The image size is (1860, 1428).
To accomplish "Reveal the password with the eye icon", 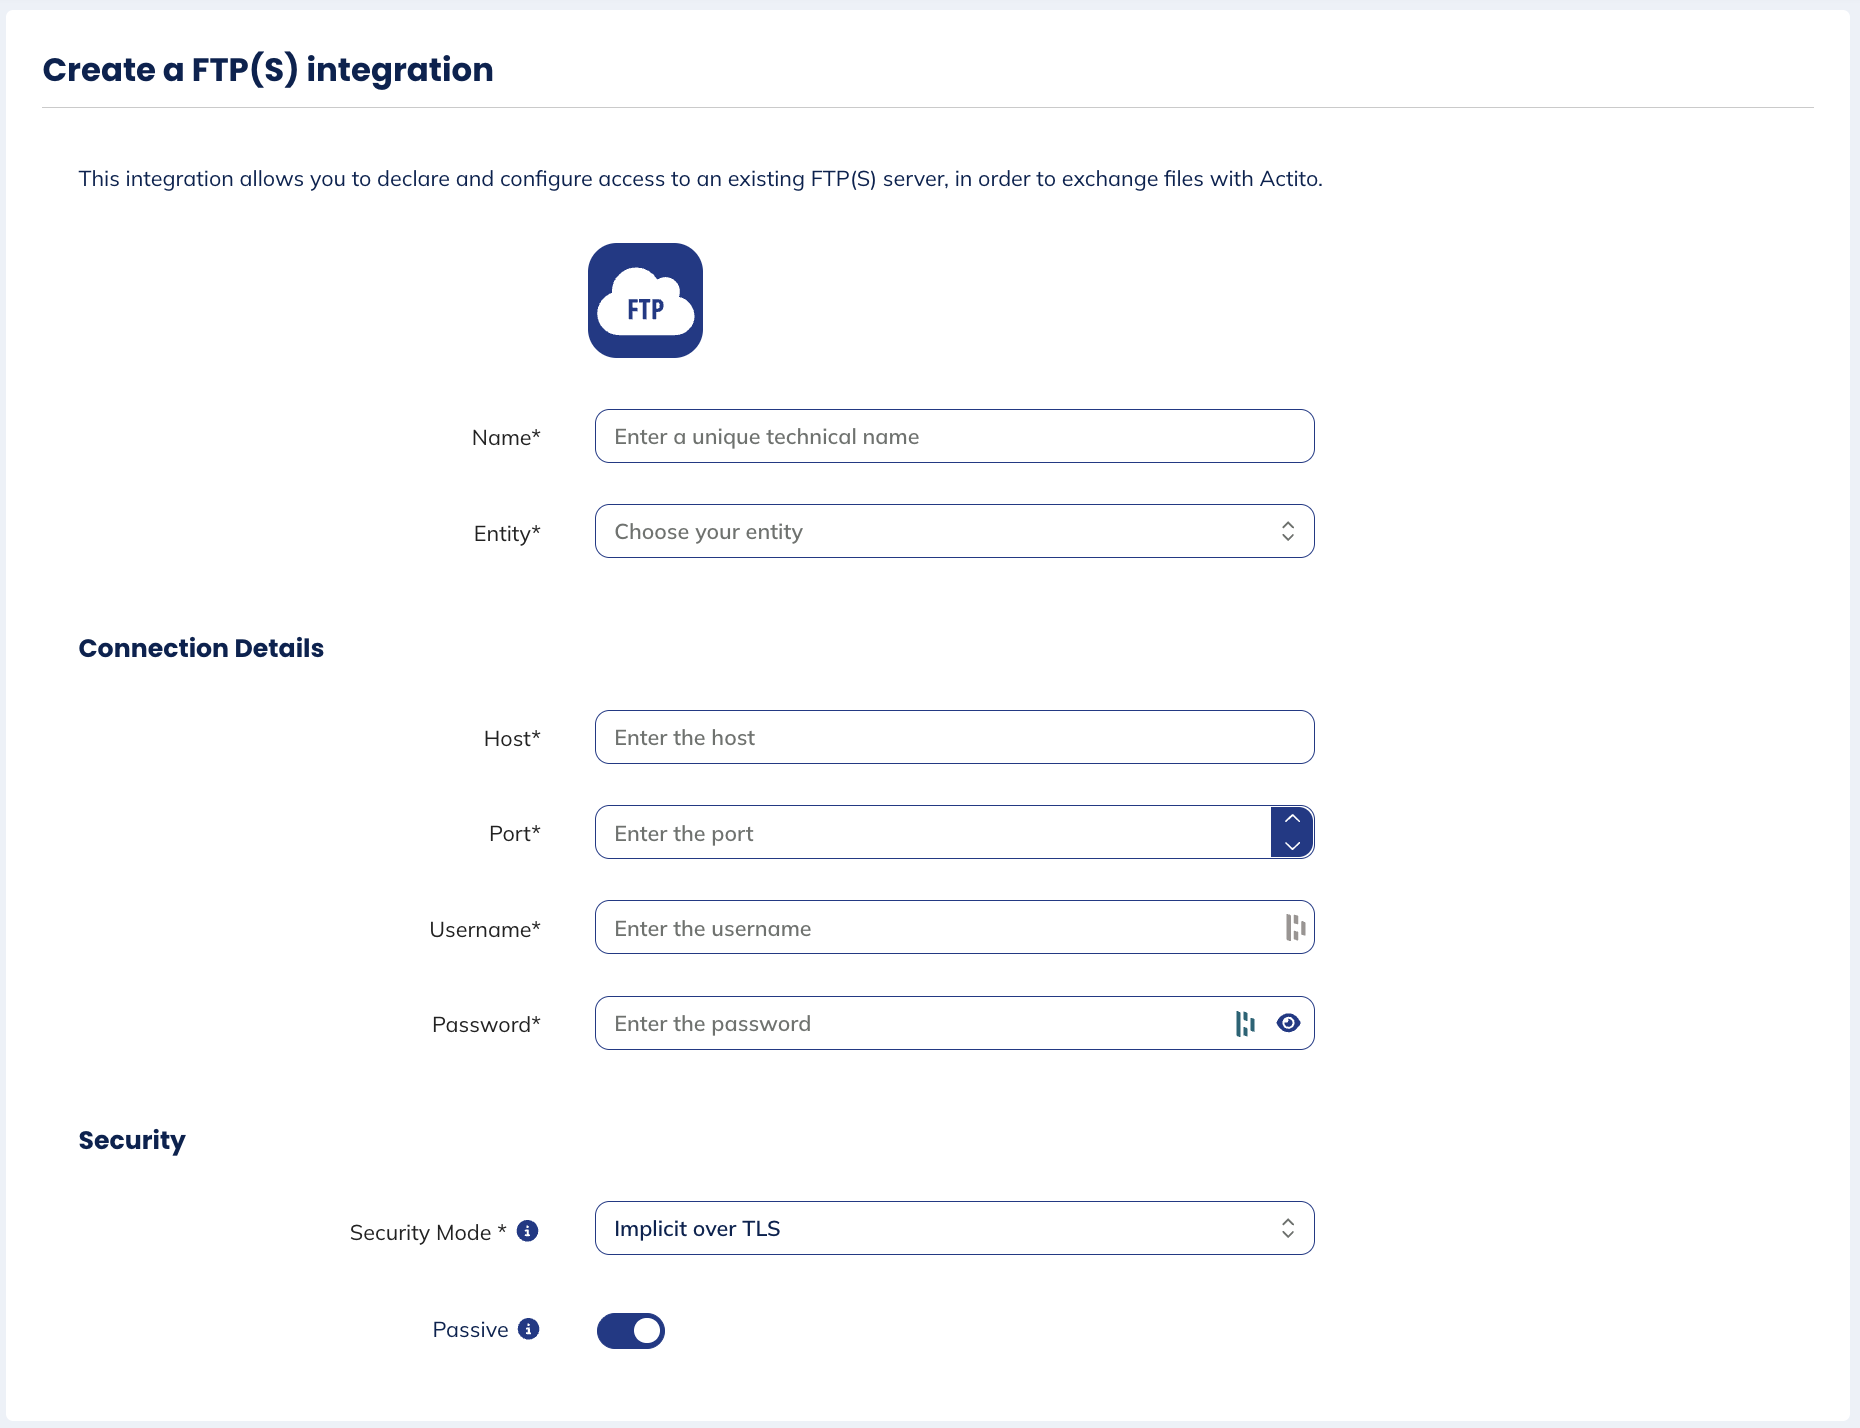I will [x=1288, y=1023].
